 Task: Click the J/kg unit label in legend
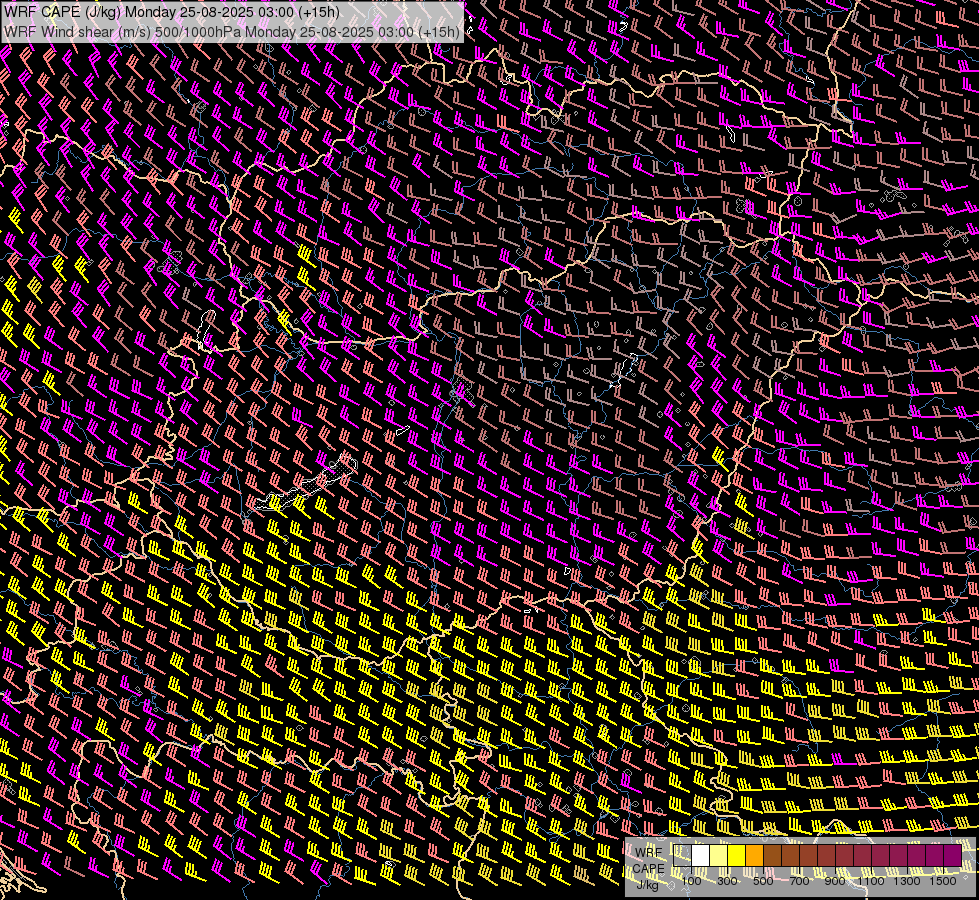coord(648,884)
